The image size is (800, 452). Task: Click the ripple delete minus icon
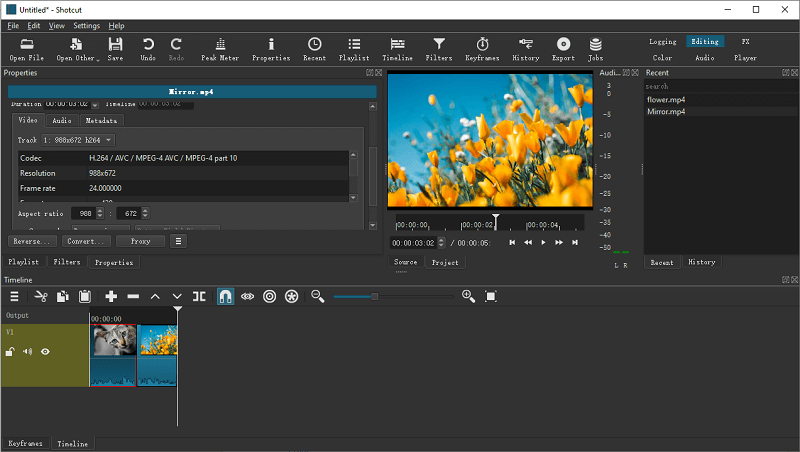pos(133,296)
